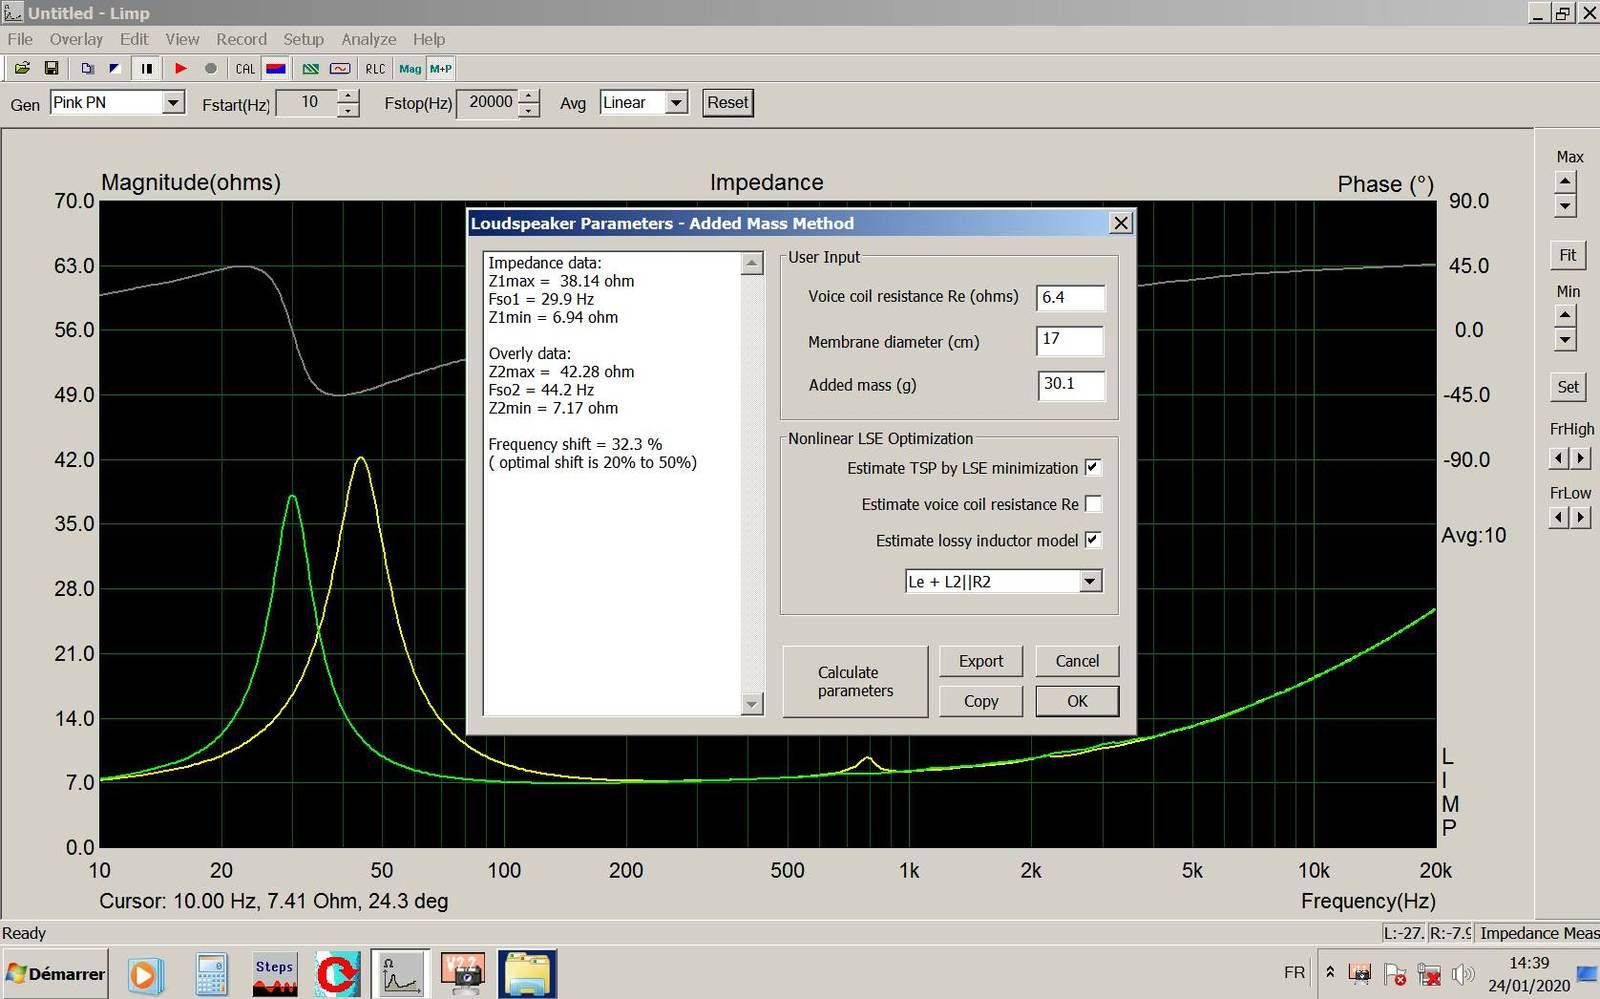
Task: Enable Estimate voice coil resistance Re
Action: click(1093, 504)
